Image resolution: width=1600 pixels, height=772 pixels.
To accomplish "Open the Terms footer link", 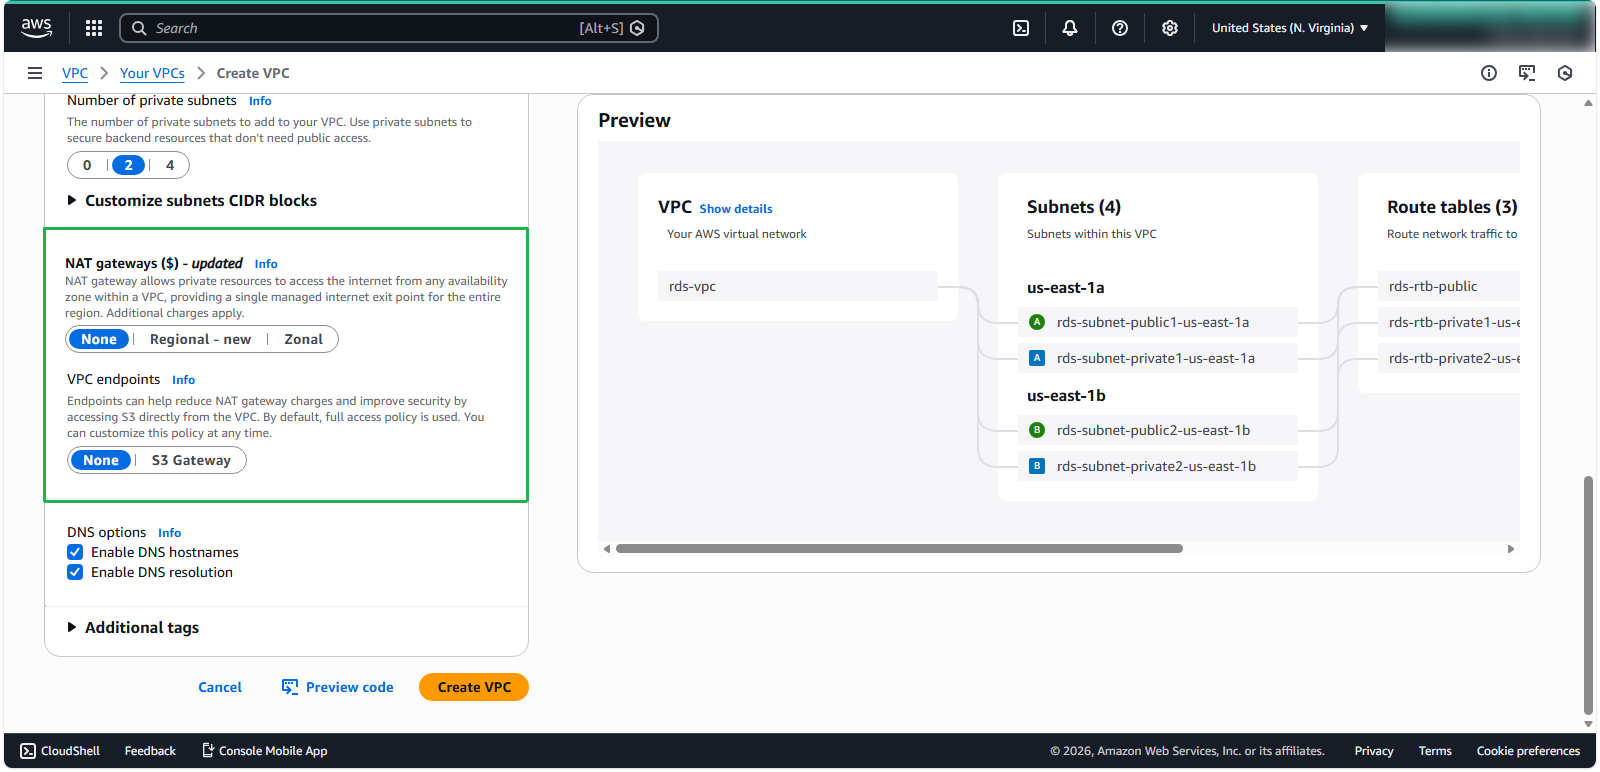I will pos(1435,751).
